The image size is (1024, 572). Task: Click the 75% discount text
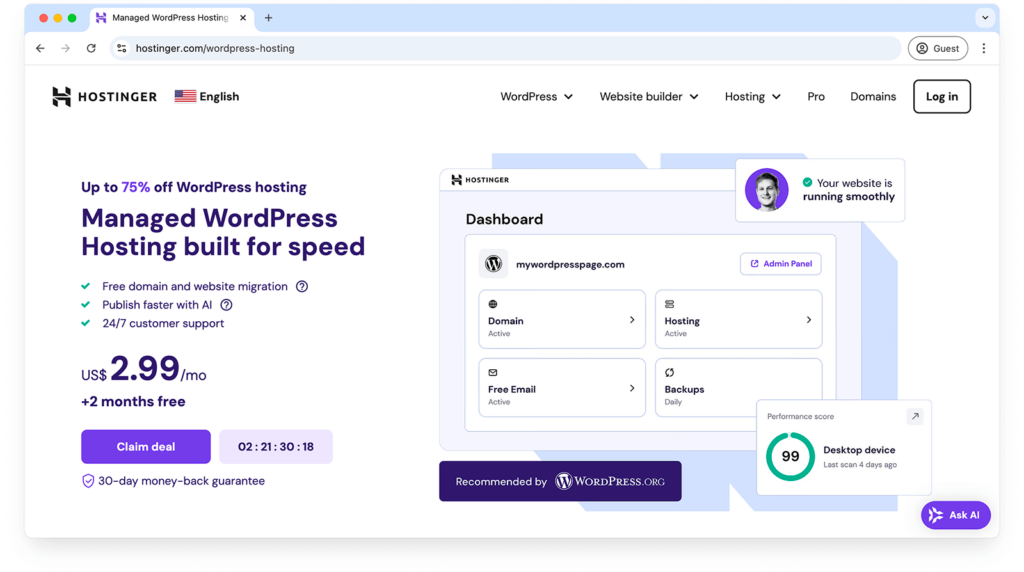click(x=136, y=187)
